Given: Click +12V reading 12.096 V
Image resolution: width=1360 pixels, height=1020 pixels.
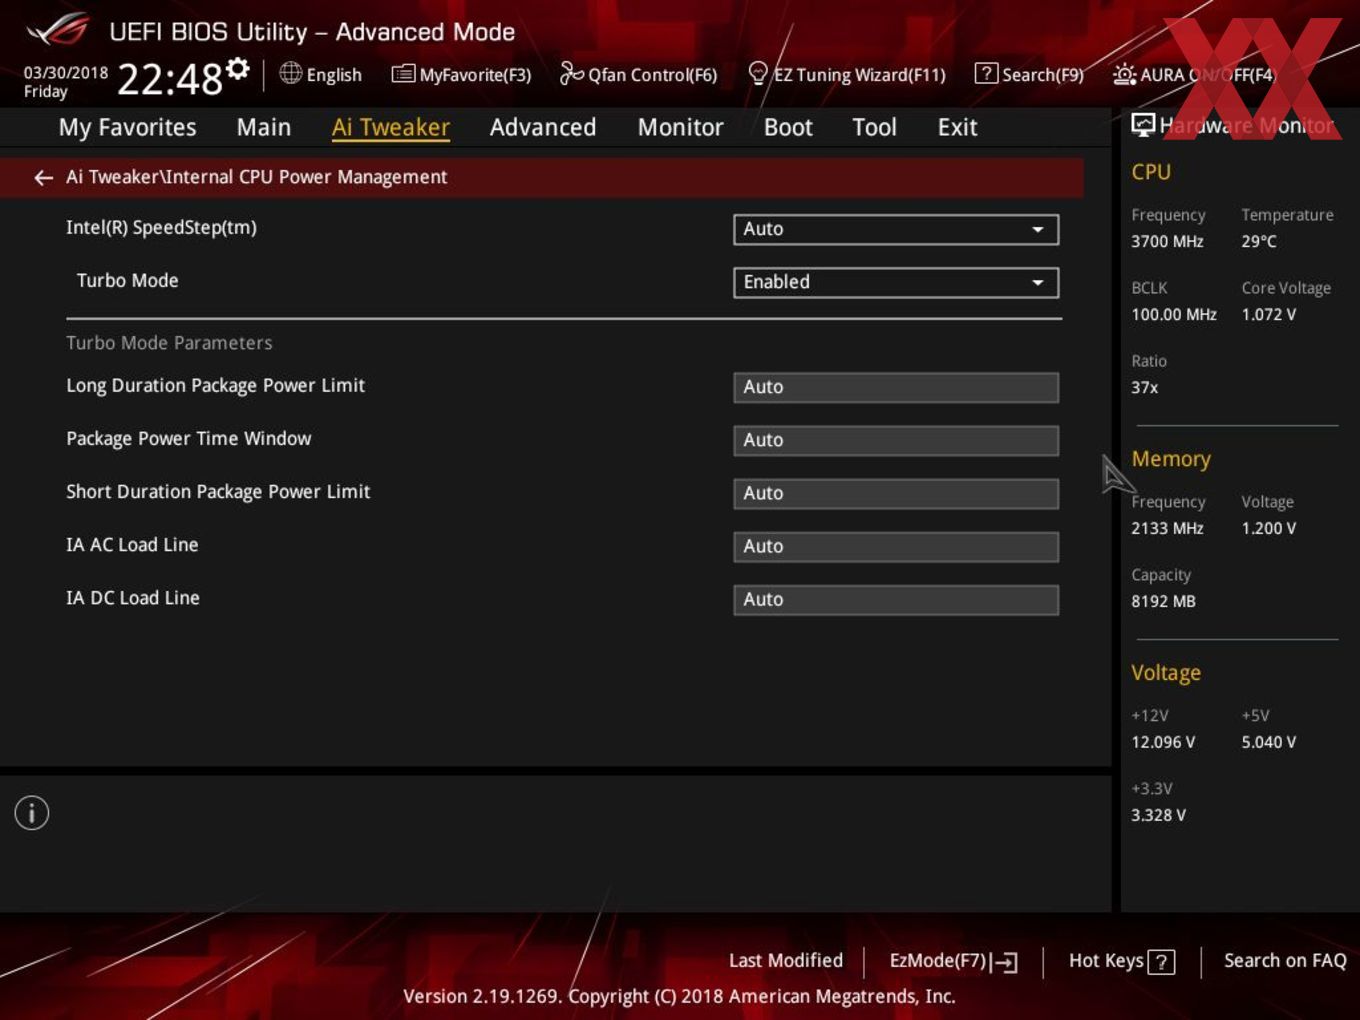Looking at the screenshot, I should point(1163,742).
